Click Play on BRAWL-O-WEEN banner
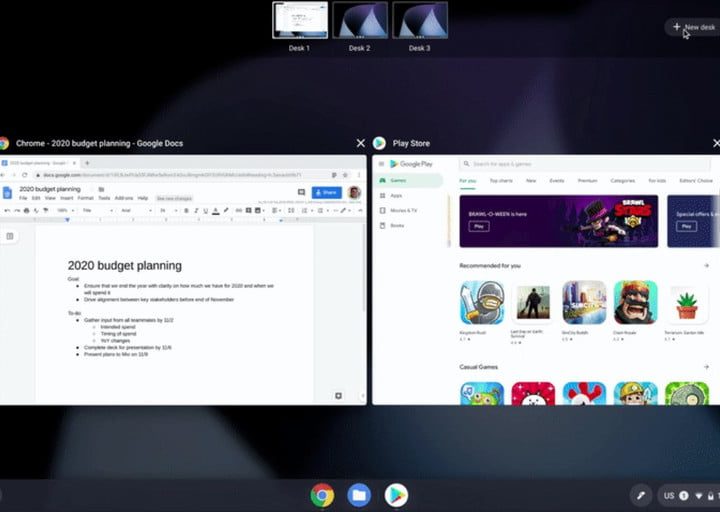The image size is (720, 512). click(x=479, y=226)
